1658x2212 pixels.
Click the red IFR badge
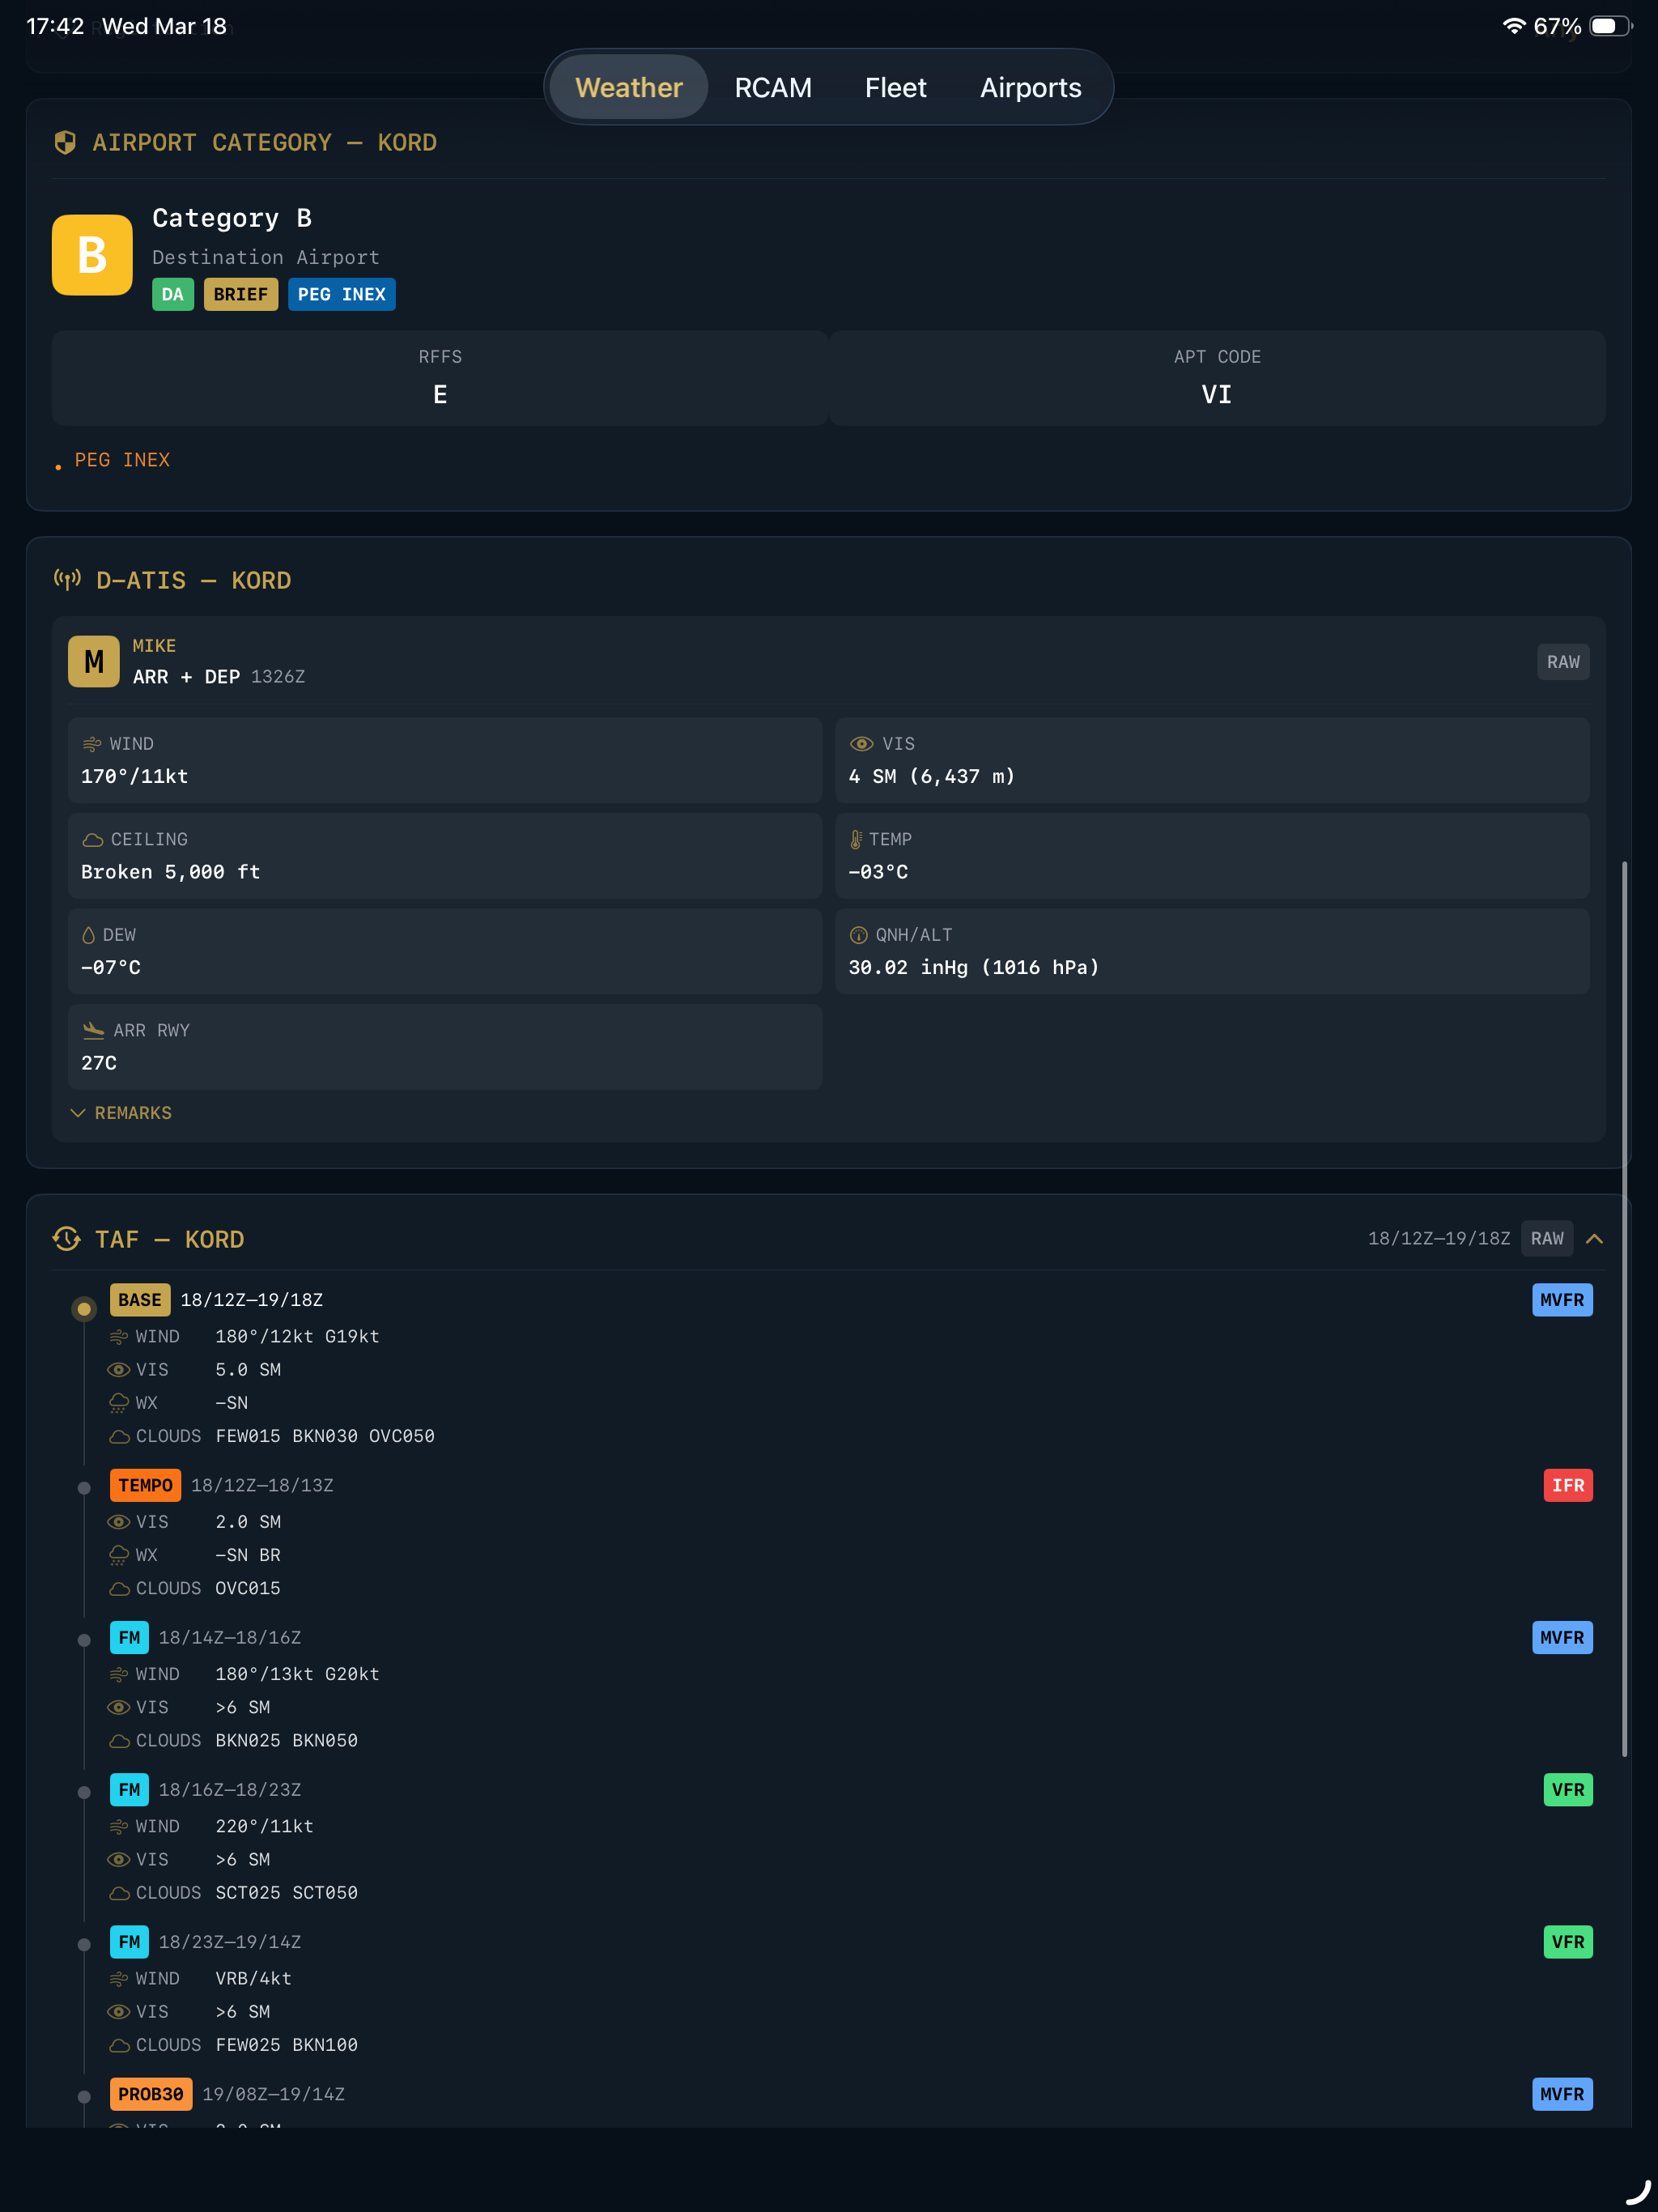[1568, 1485]
